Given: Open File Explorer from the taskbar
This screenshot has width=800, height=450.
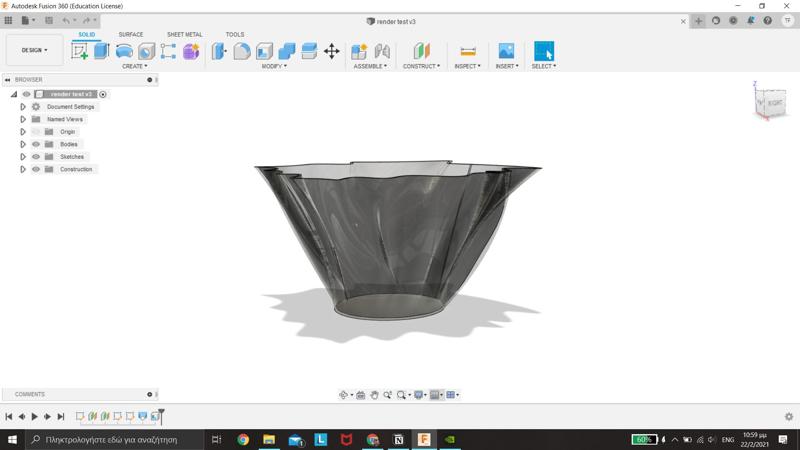Looking at the screenshot, I should coord(269,439).
